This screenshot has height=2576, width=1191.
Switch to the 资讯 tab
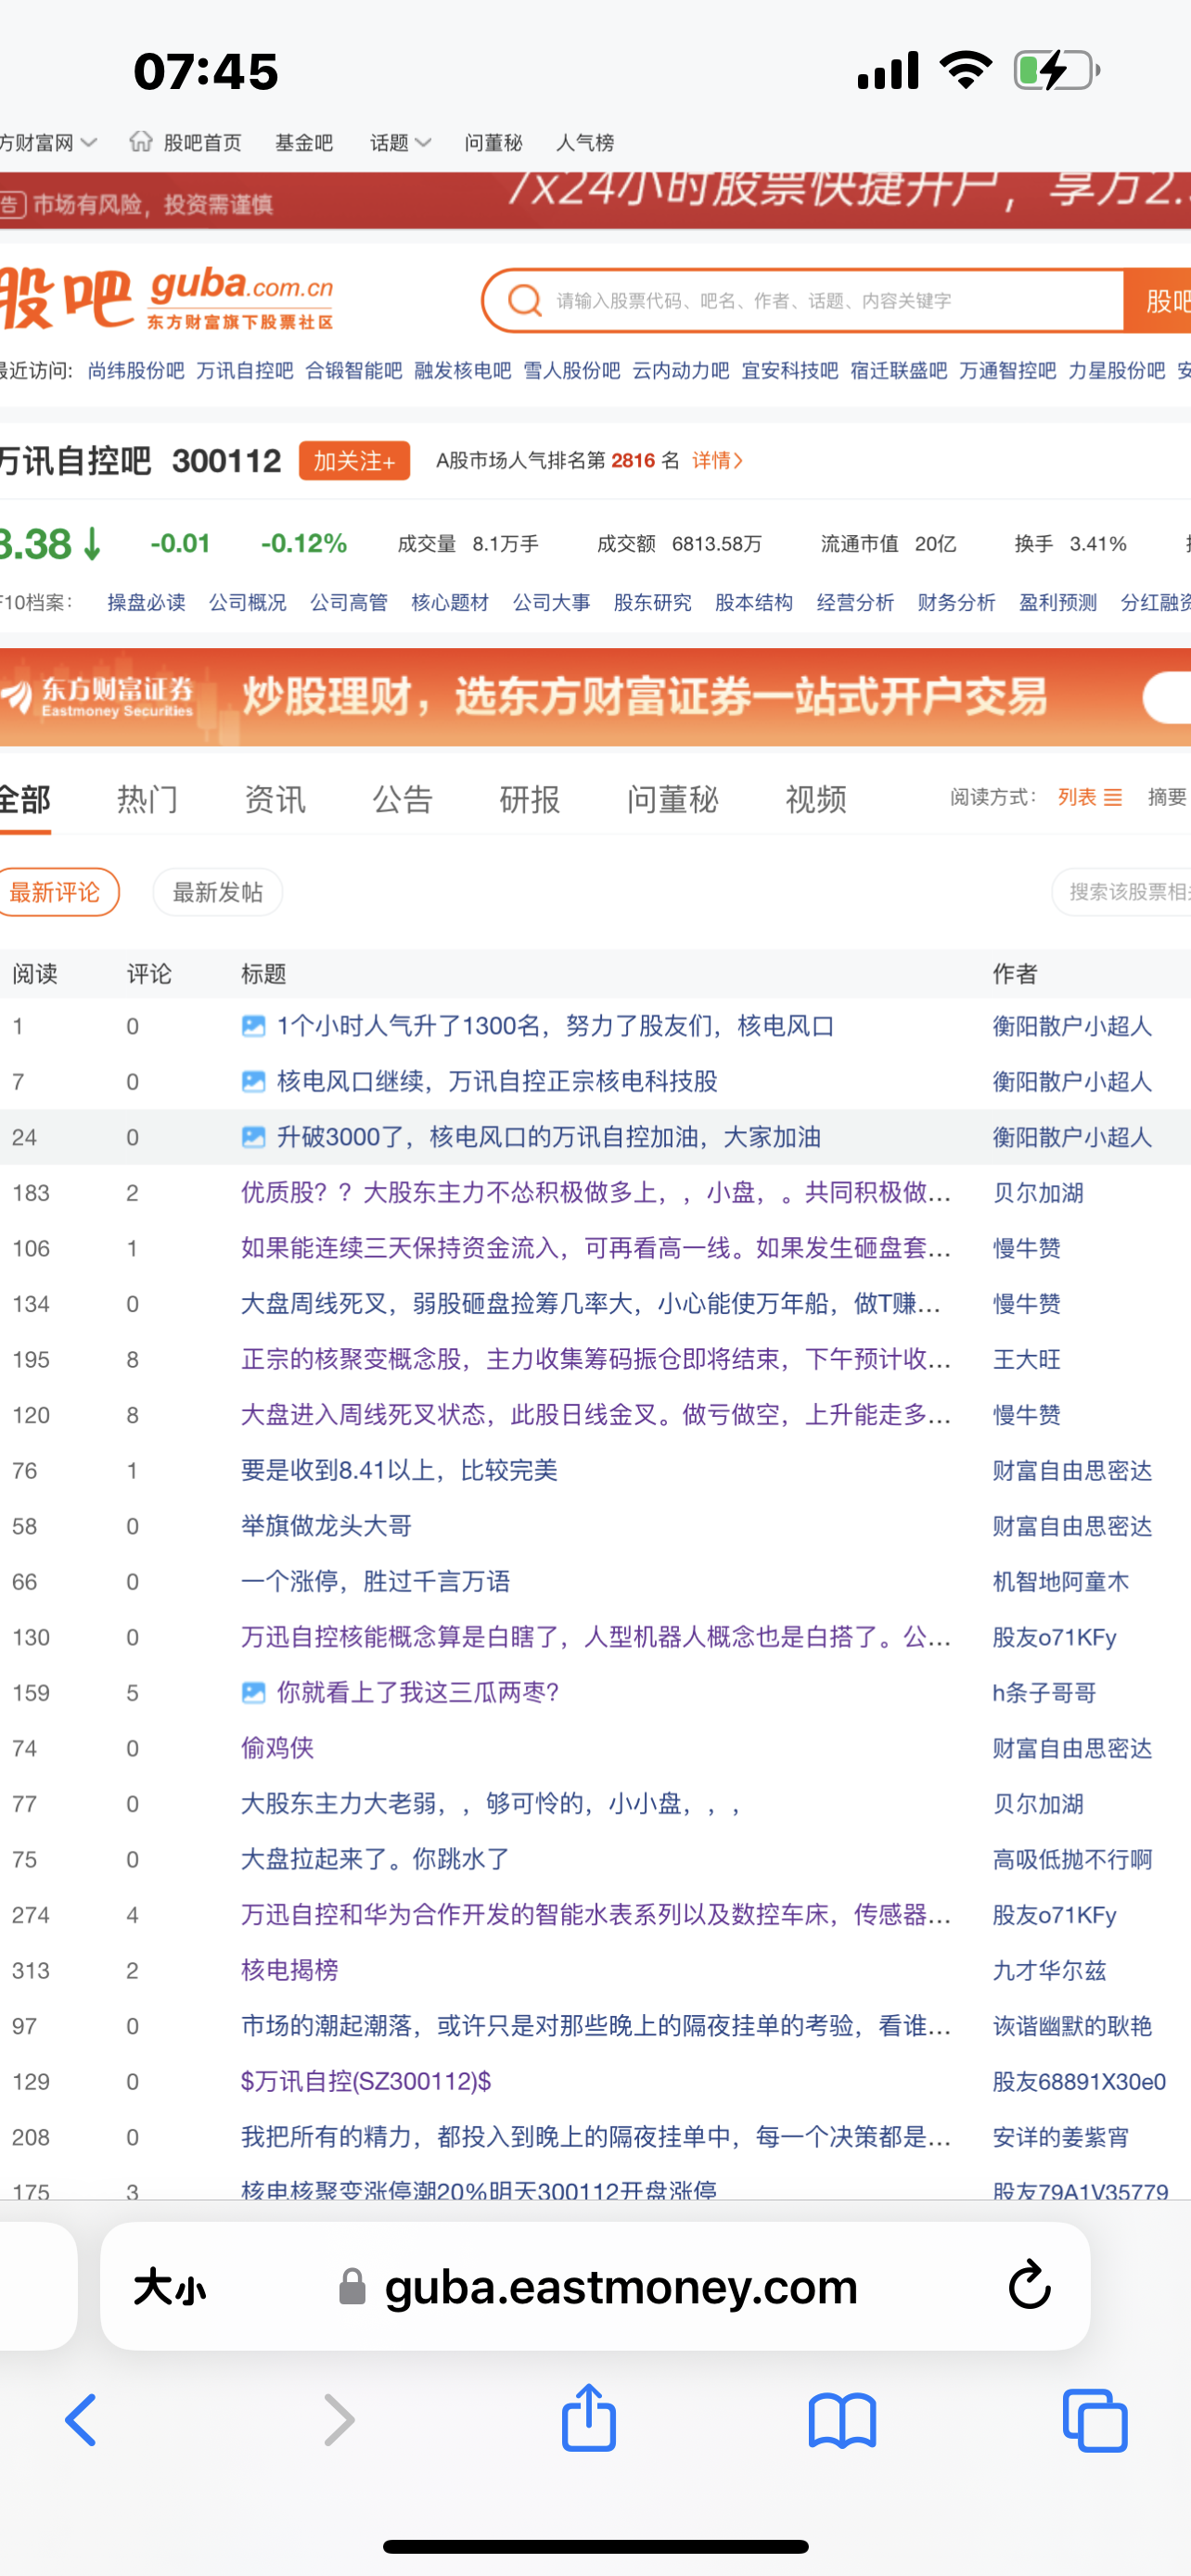point(275,799)
